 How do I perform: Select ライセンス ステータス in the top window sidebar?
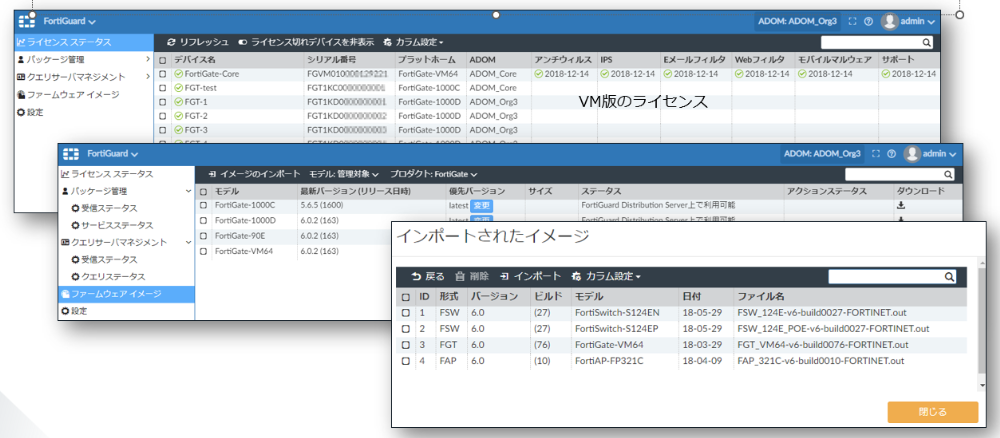(x=84, y=42)
